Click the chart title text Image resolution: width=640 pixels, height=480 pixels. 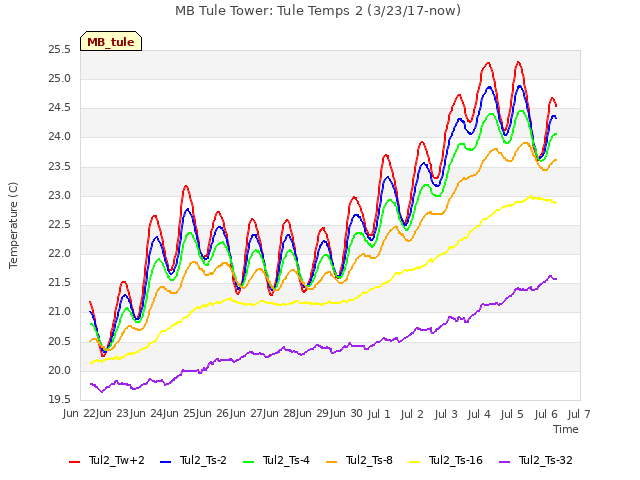click(318, 11)
